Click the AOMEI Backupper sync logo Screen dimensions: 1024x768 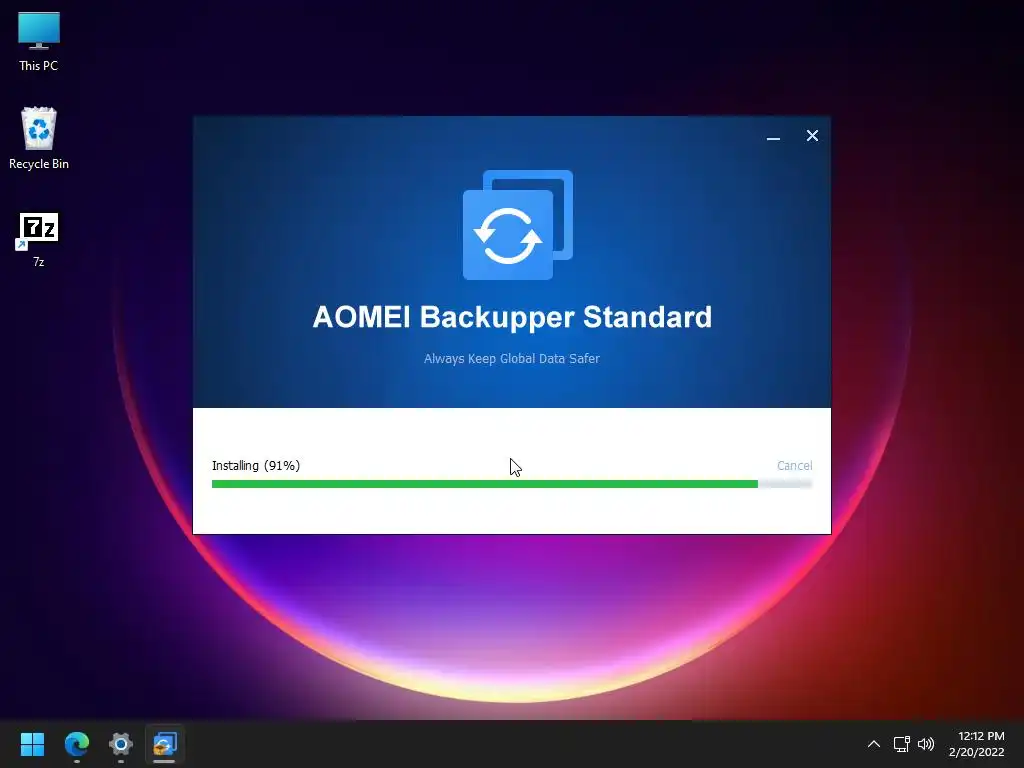(517, 225)
